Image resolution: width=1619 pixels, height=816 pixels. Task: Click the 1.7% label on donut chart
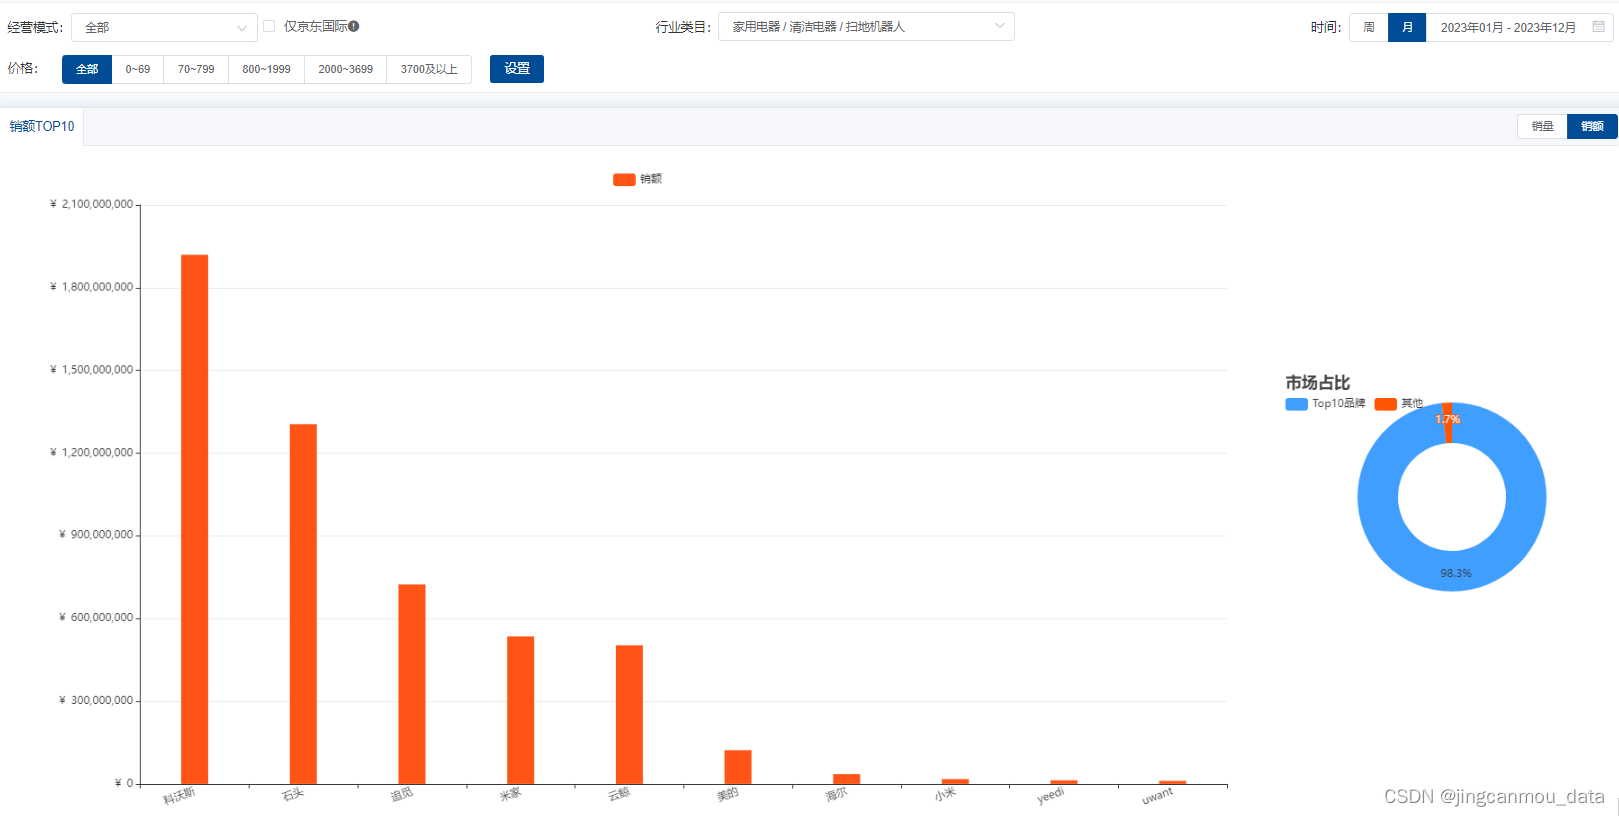1448,419
